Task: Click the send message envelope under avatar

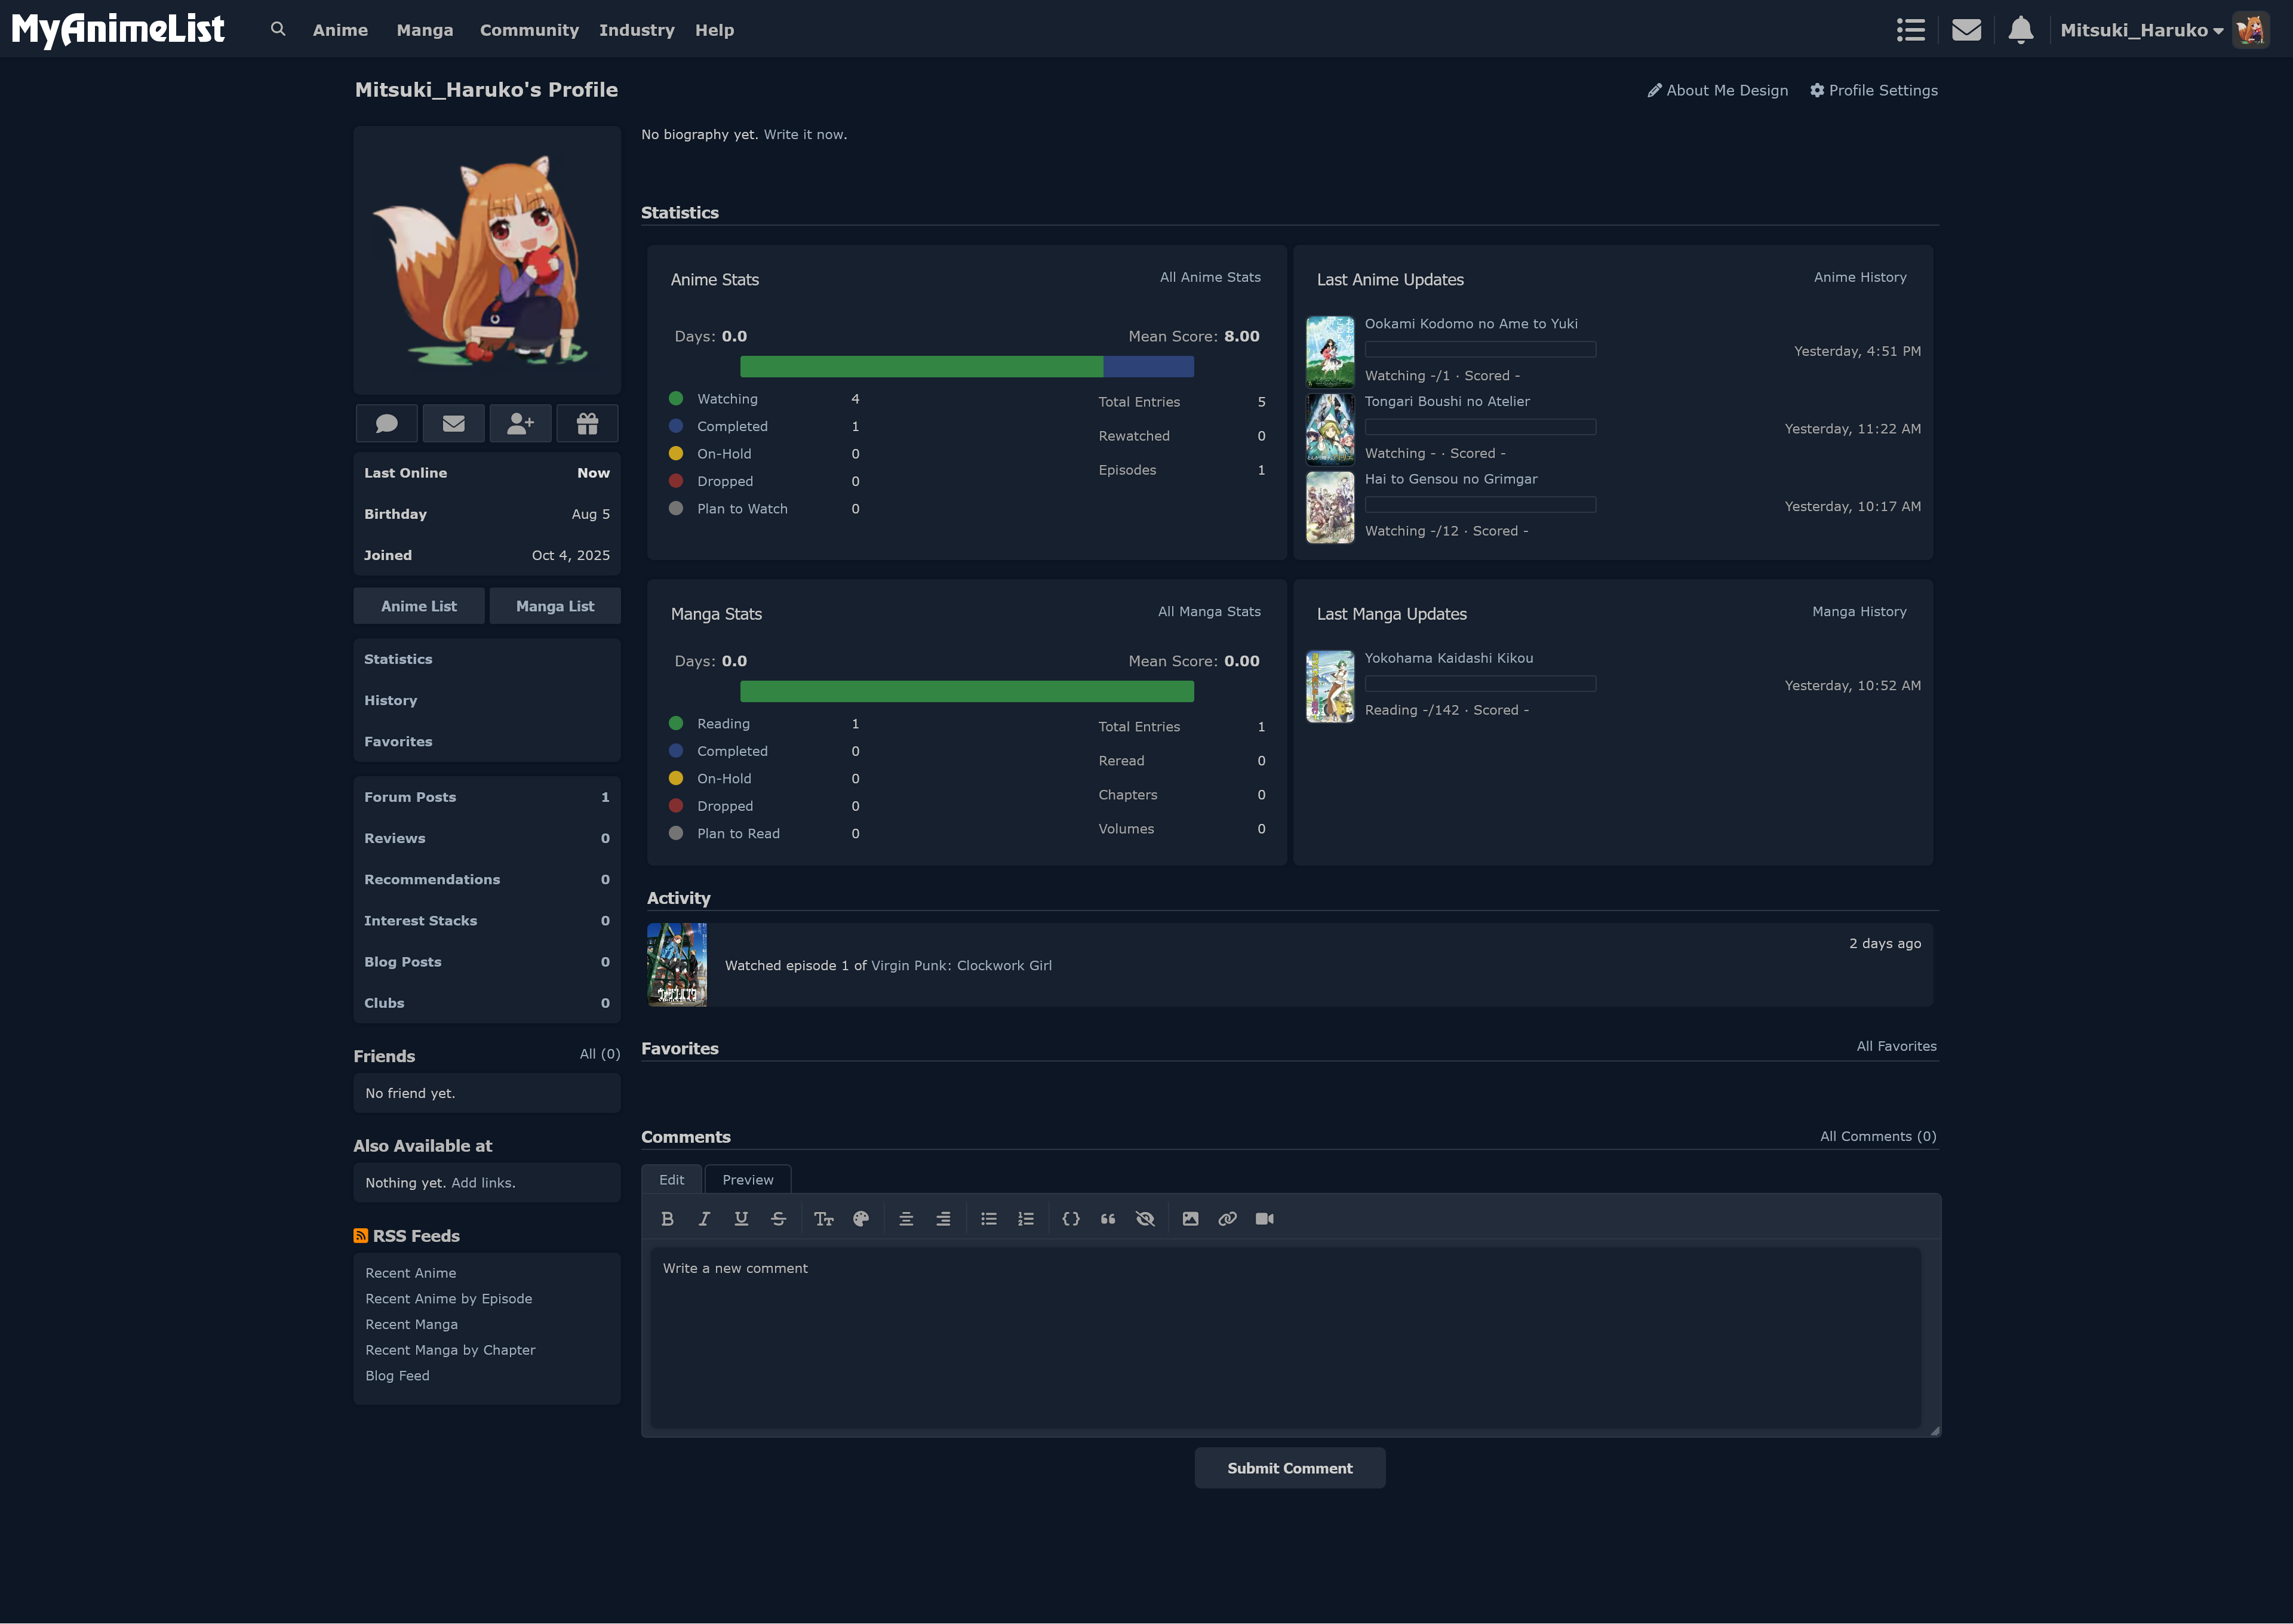Action: (454, 424)
